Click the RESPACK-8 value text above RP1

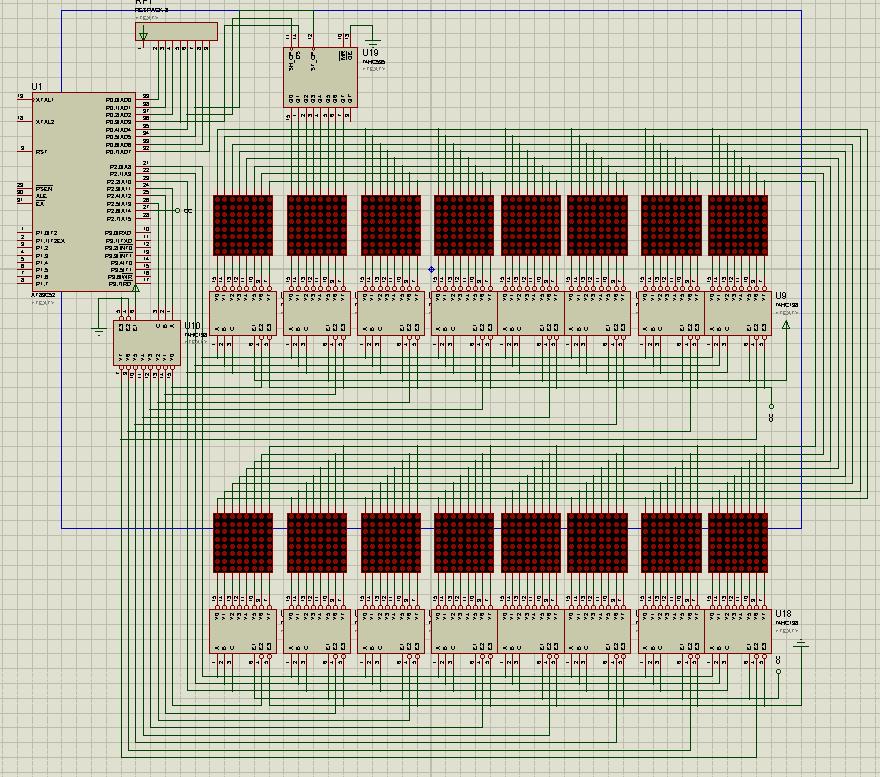click(152, 10)
